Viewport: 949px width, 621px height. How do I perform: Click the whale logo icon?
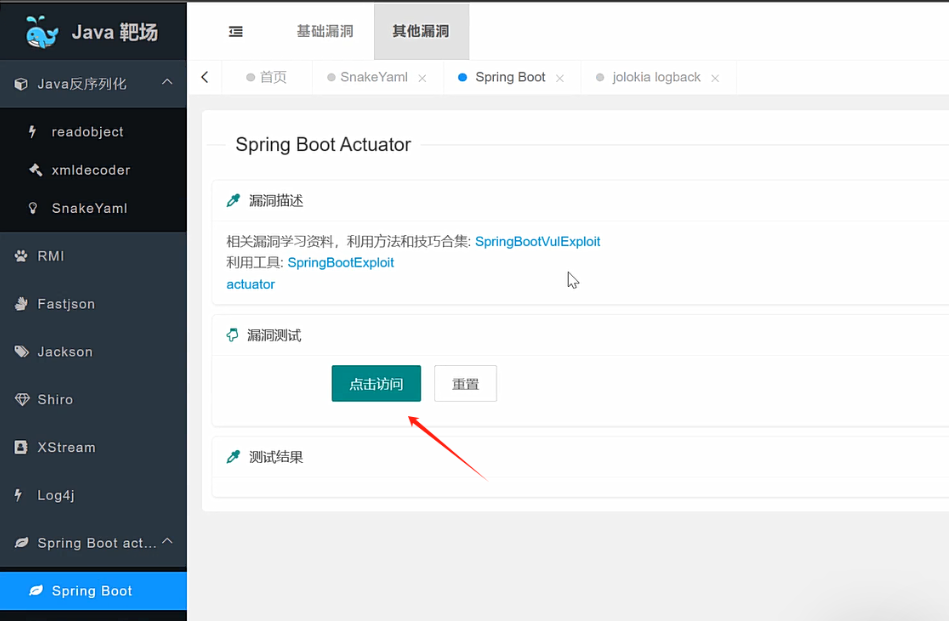tap(42, 33)
